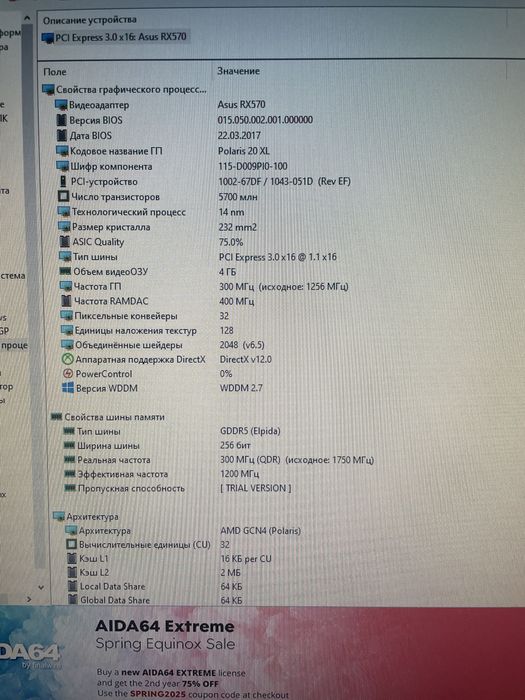Select the ASIC Quality value 75.0%

[231, 242]
